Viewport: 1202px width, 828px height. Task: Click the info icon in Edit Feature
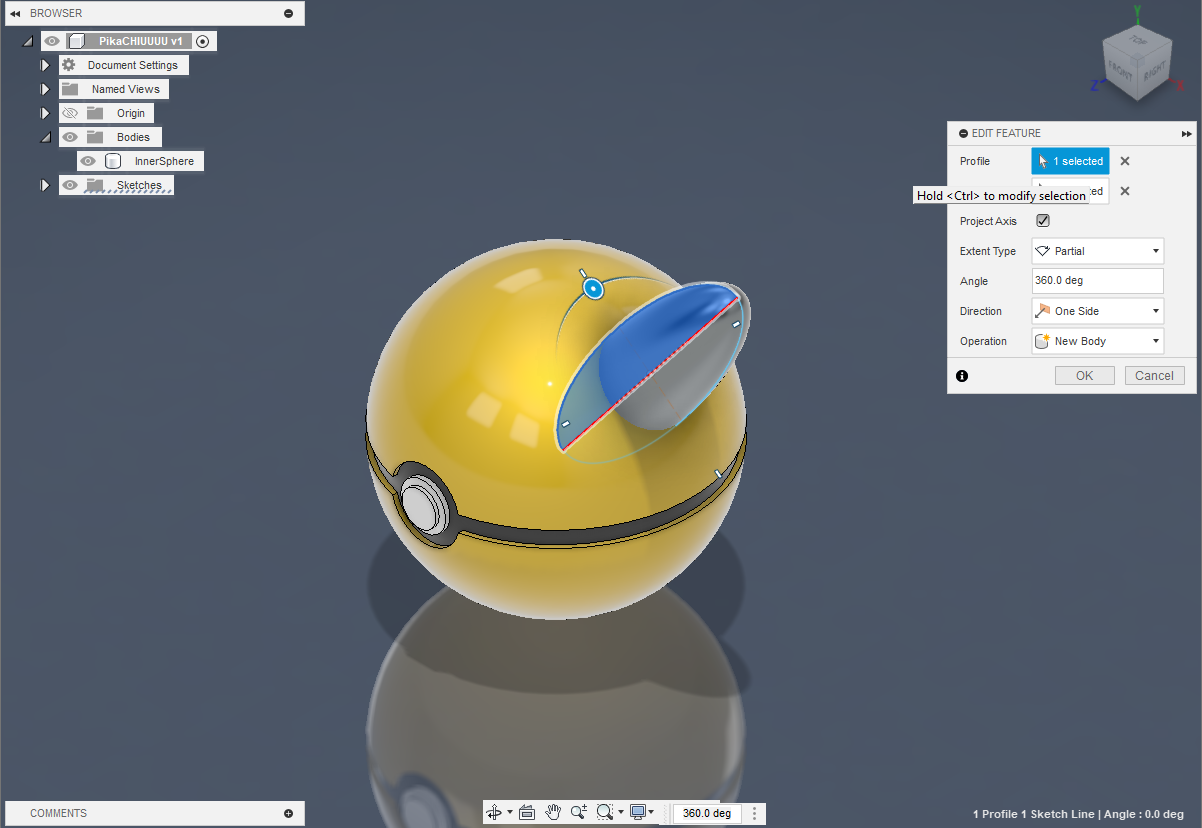(962, 376)
